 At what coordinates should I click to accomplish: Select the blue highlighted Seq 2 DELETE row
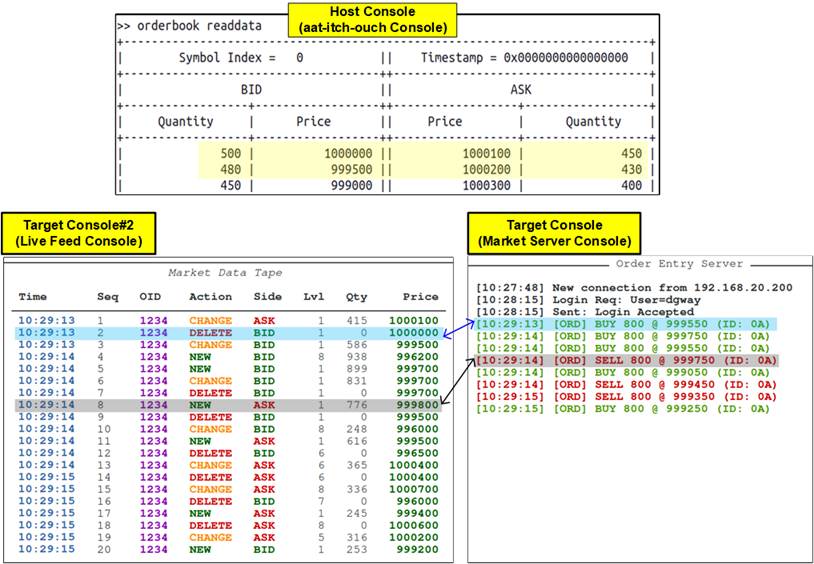(x=228, y=332)
